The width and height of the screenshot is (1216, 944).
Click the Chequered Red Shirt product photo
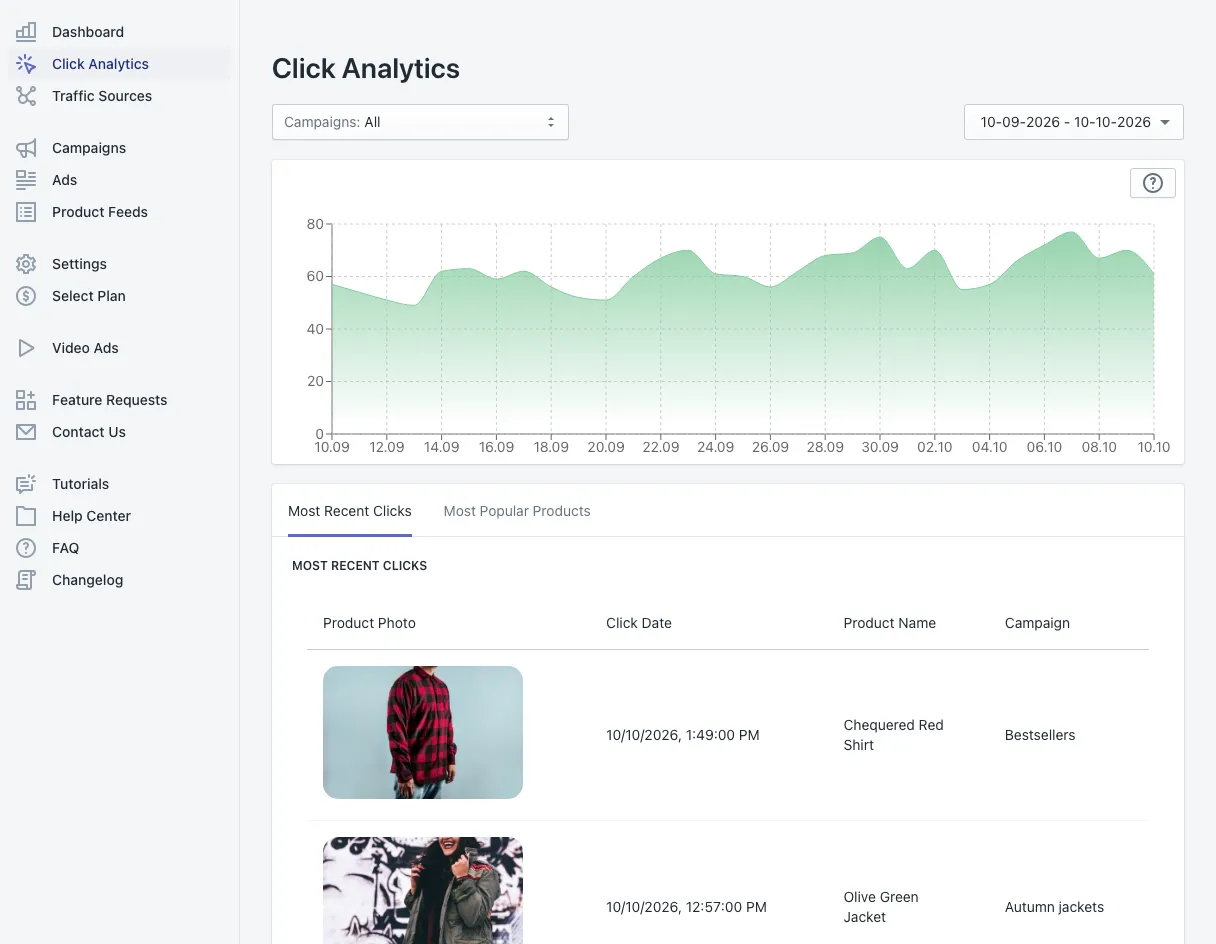(x=423, y=732)
